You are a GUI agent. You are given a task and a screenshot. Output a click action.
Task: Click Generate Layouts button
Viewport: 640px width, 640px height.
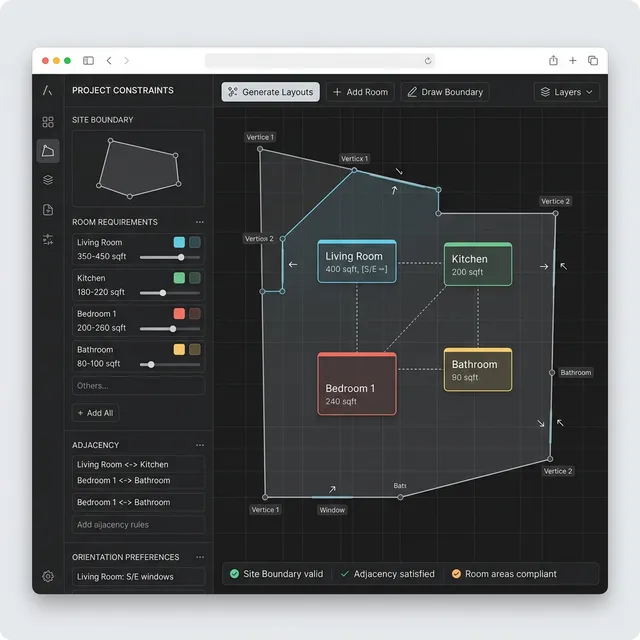pos(270,92)
